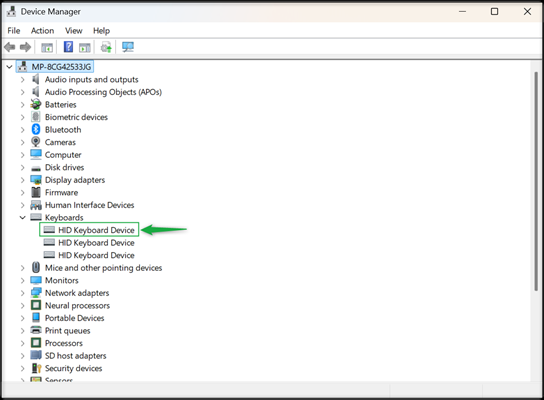Expand the Bluetooth category chevron
The image size is (544, 400).
point(23,130)
